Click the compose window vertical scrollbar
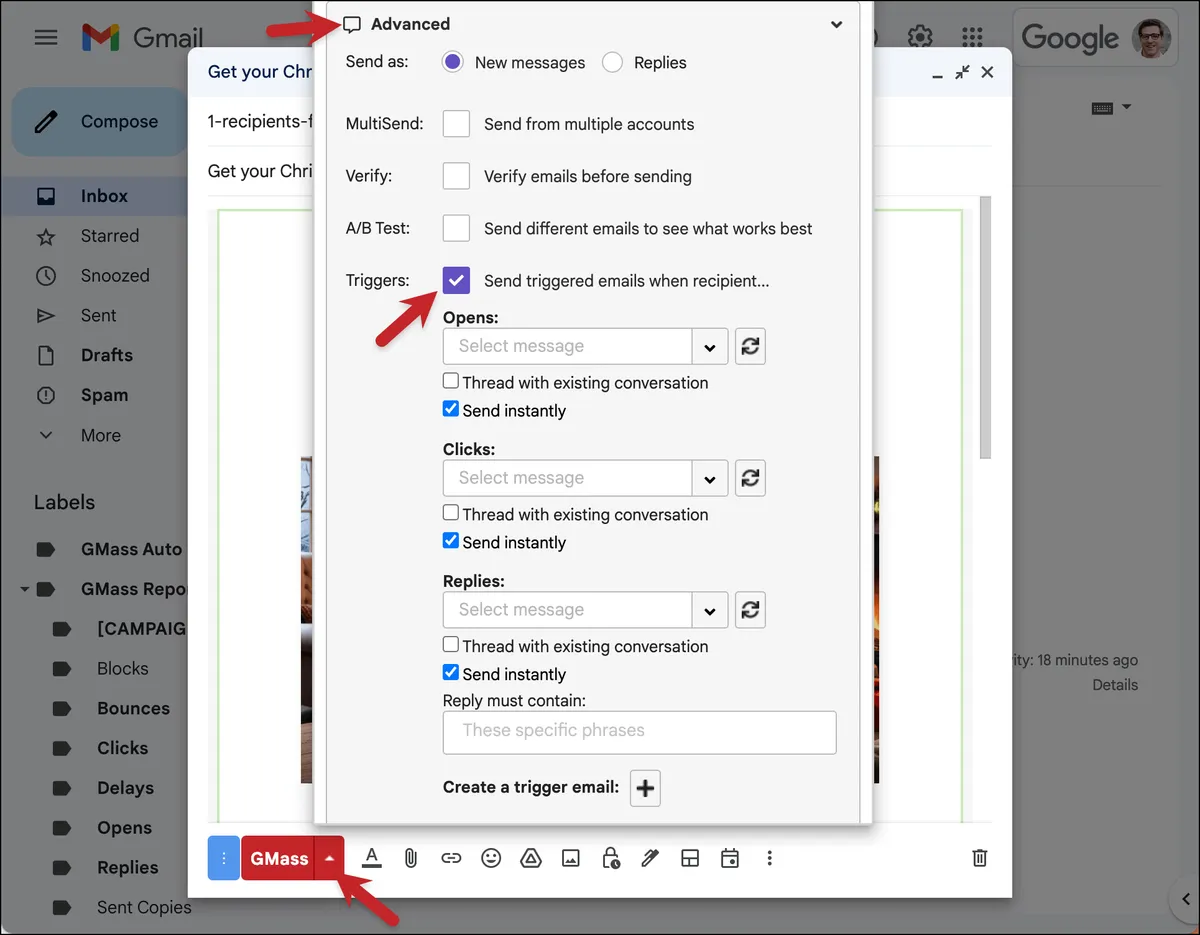Viewport: 1200px width, 935px height. click(985, 327)
